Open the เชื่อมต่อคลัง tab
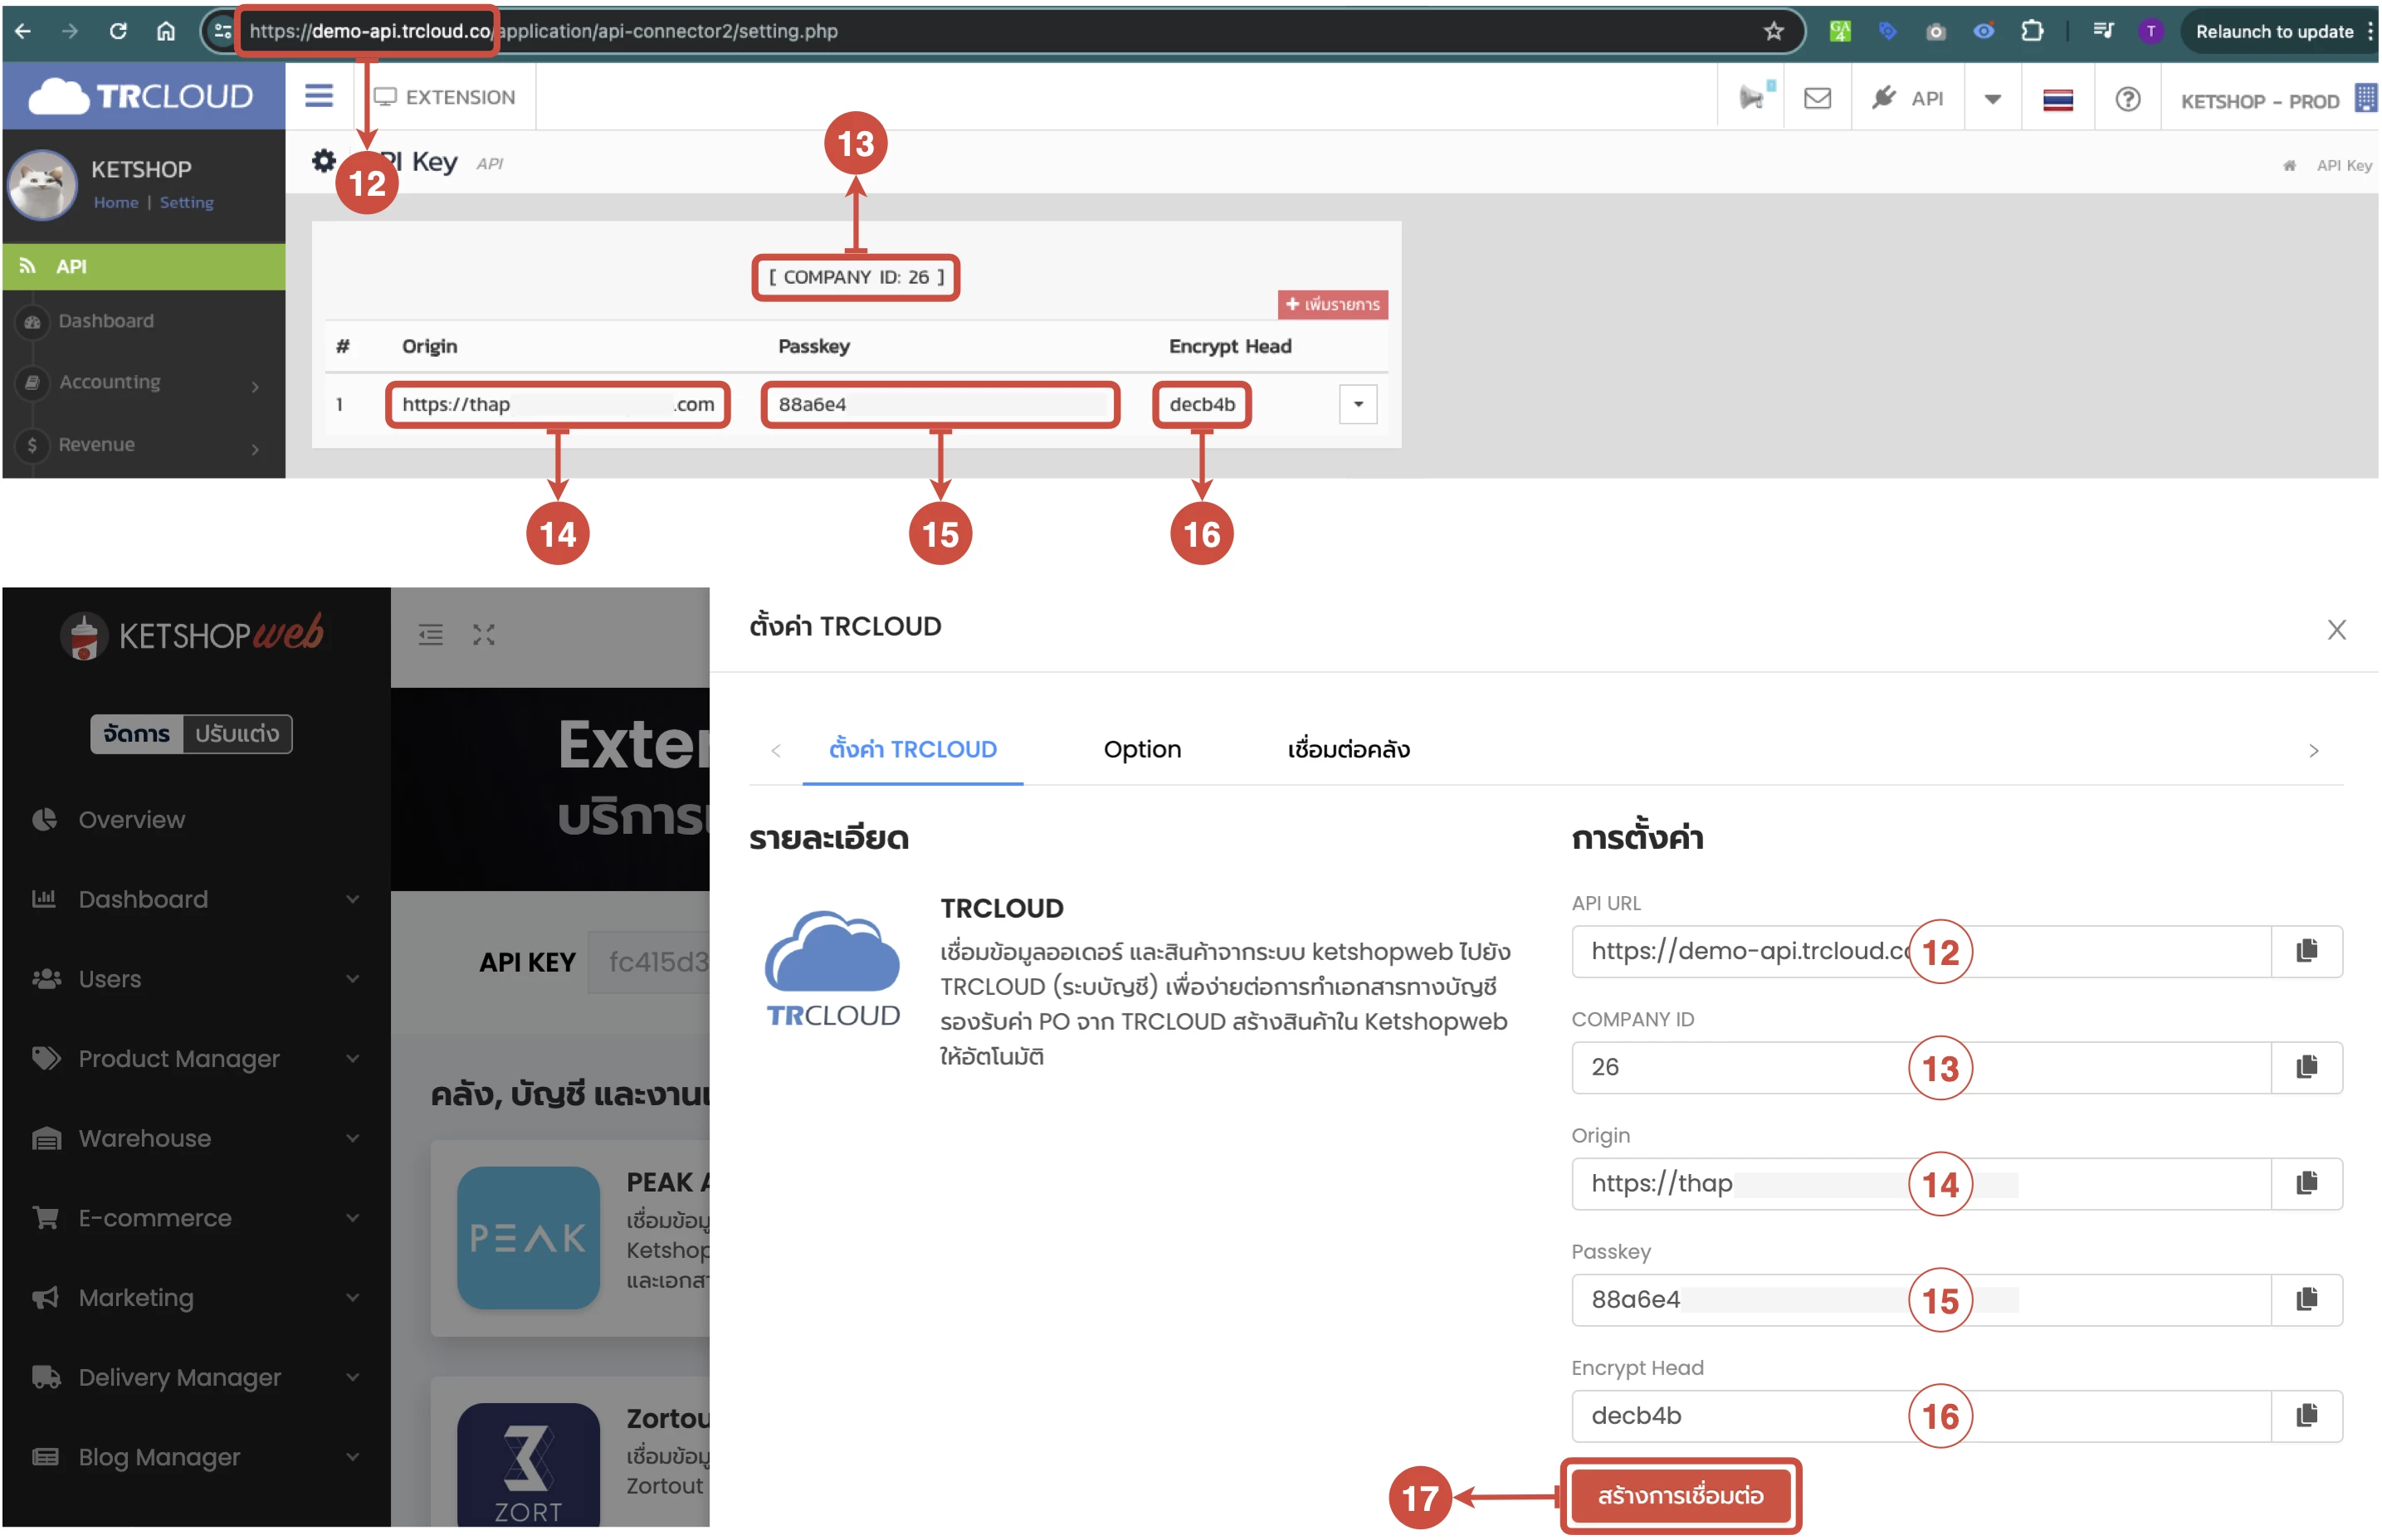The image size is (2382, 1540). [x=1347, y=749]
